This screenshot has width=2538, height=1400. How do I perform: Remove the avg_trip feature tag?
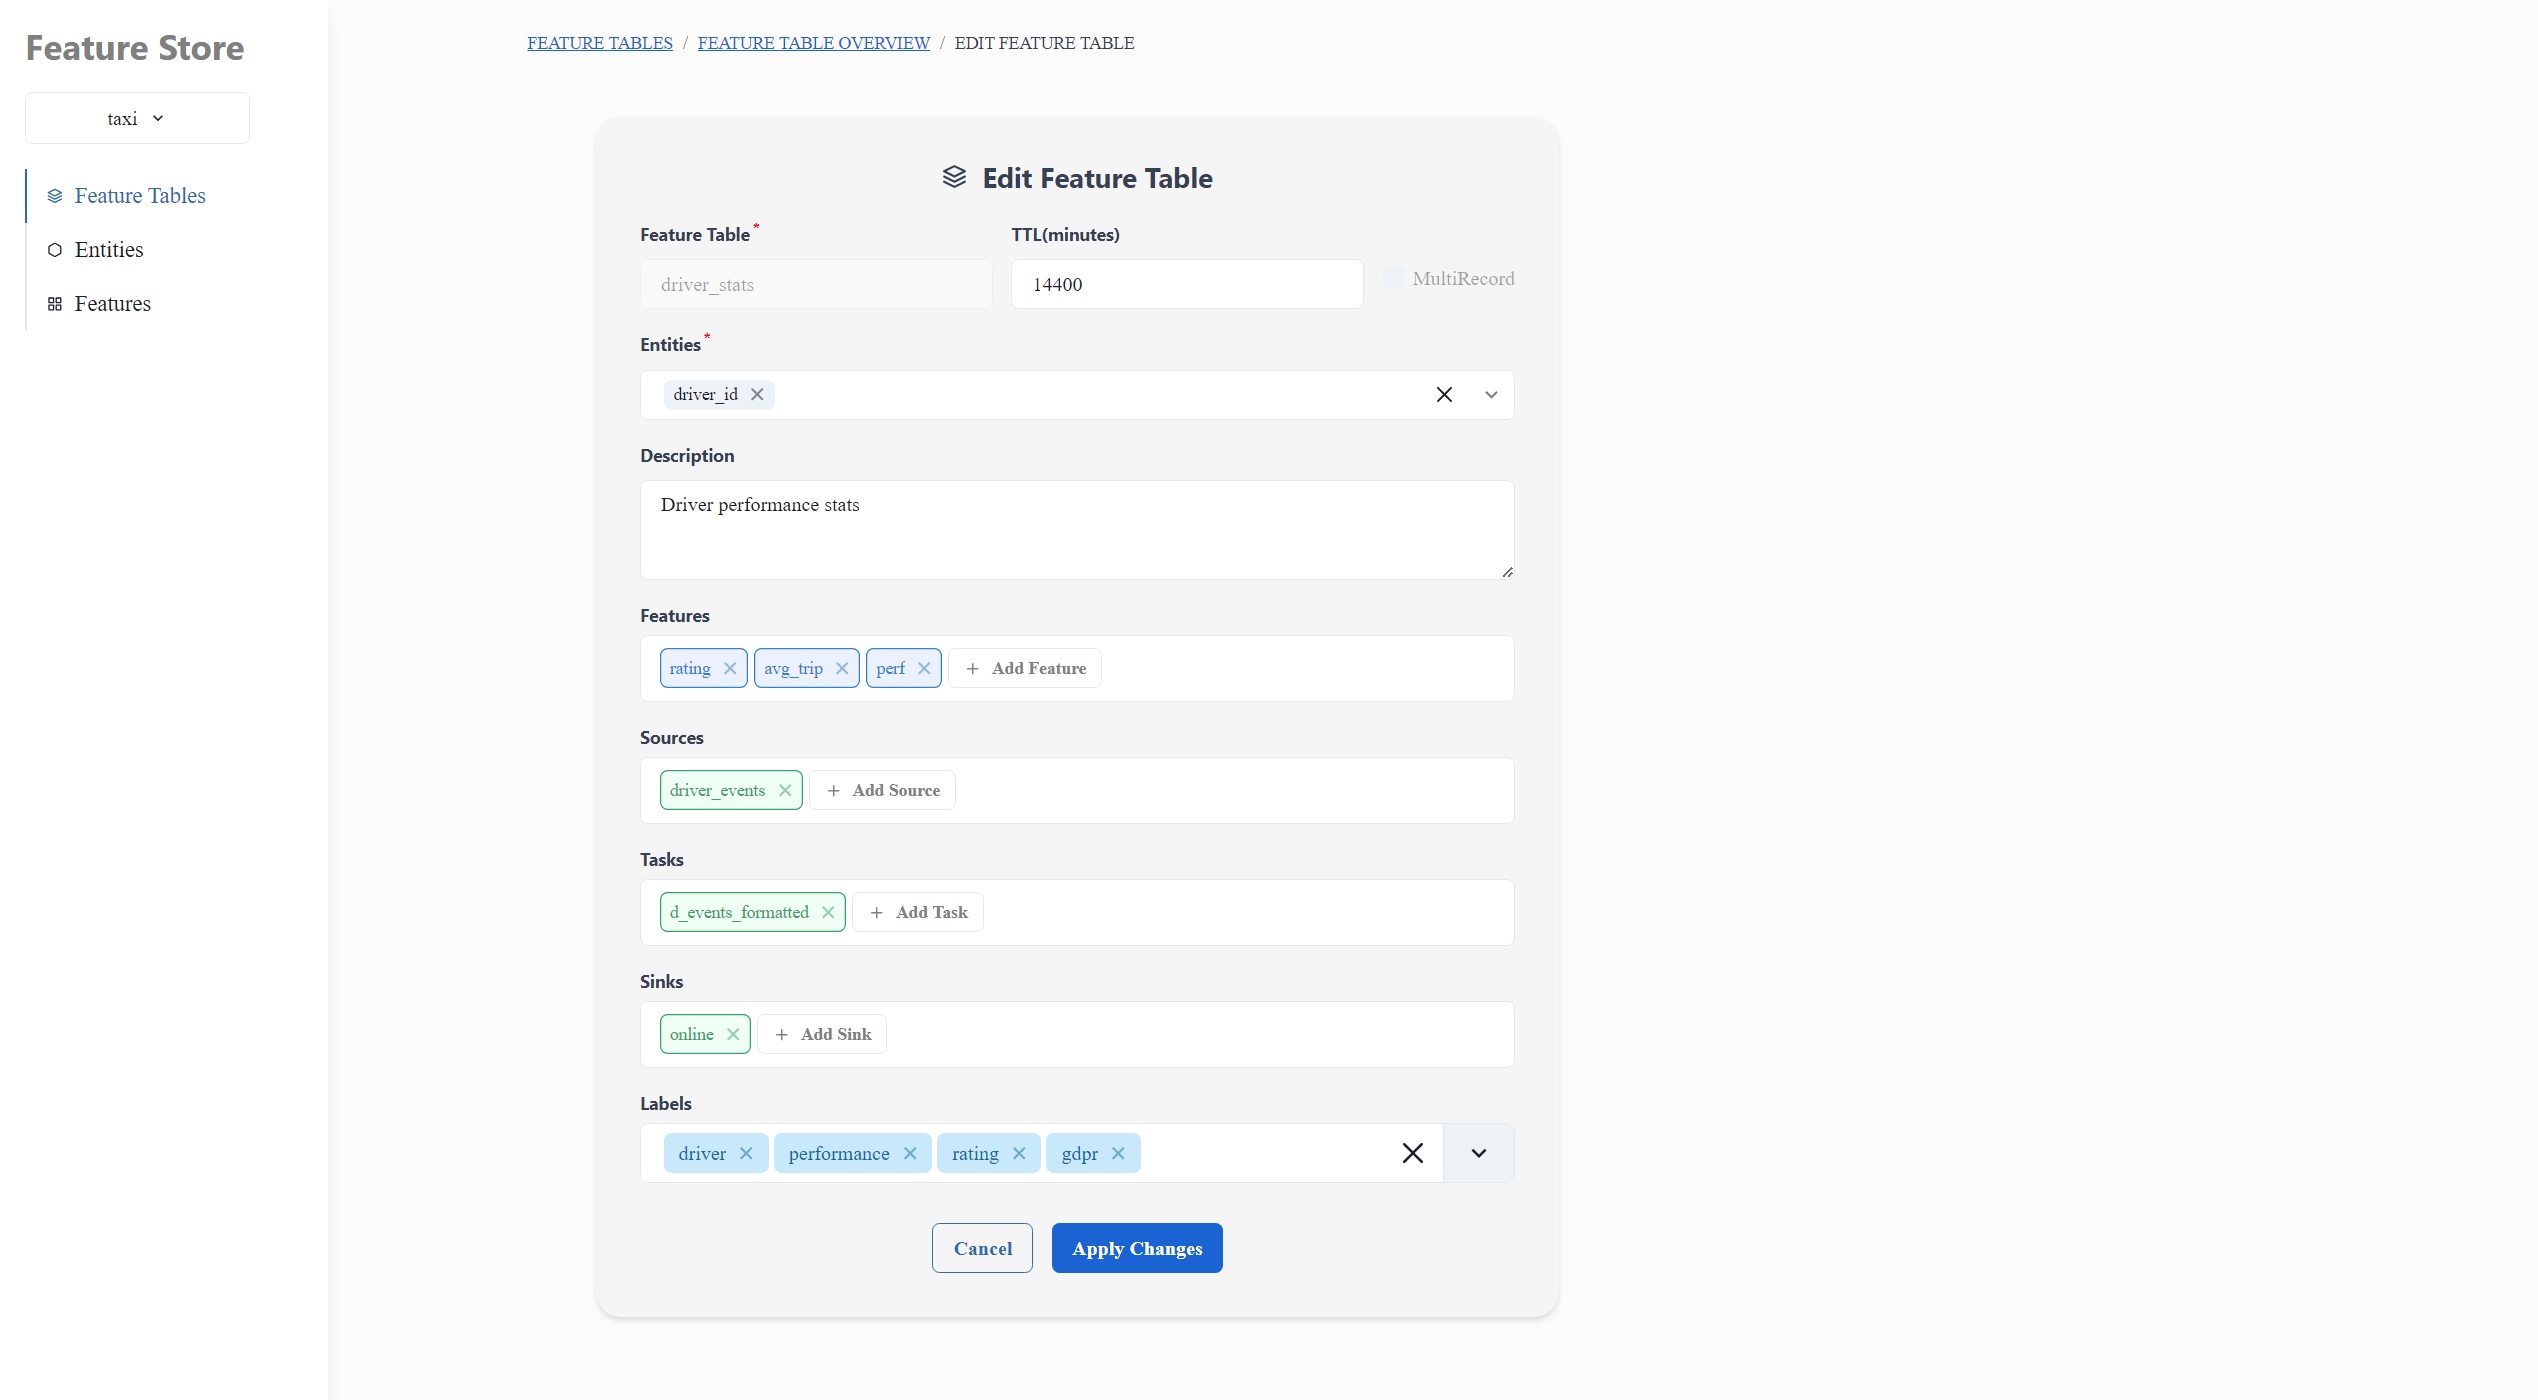click(842, 669)
